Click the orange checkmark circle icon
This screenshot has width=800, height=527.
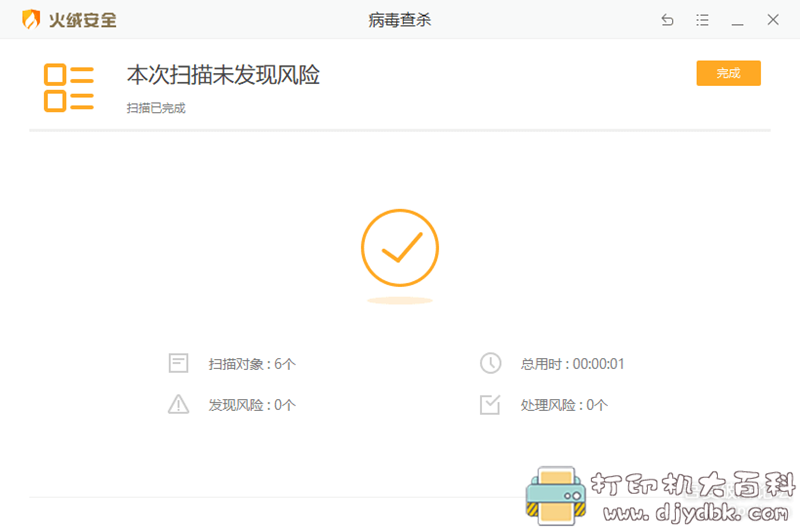[400, 247]
